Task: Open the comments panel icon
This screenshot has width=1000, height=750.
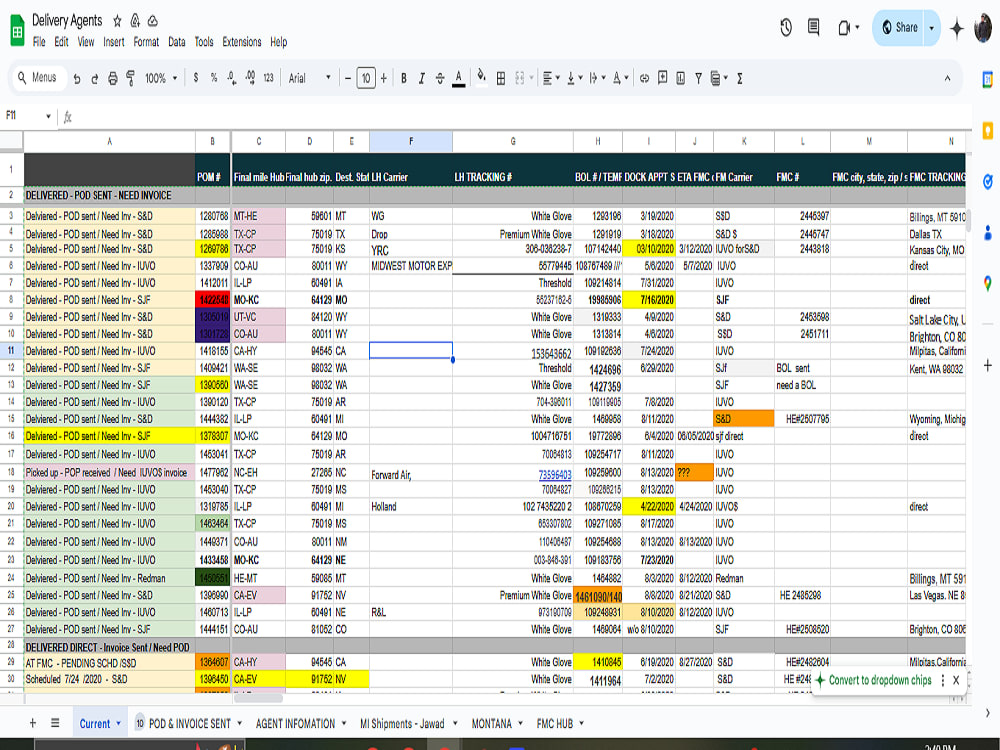Action: (x=814, y=27)
